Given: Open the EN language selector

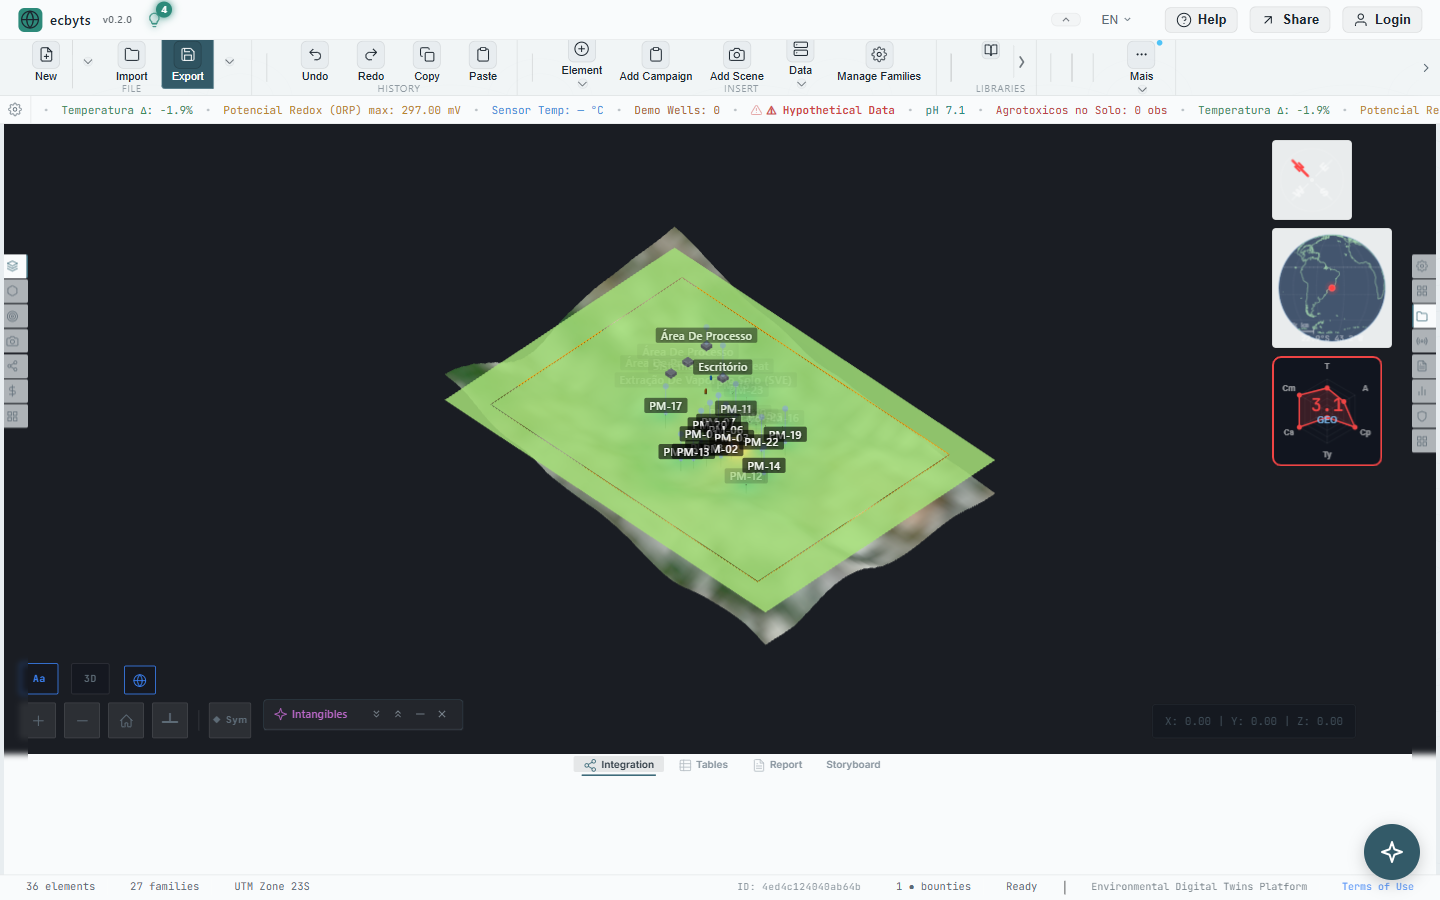Looking at the screenshot, I should 1116,20.
